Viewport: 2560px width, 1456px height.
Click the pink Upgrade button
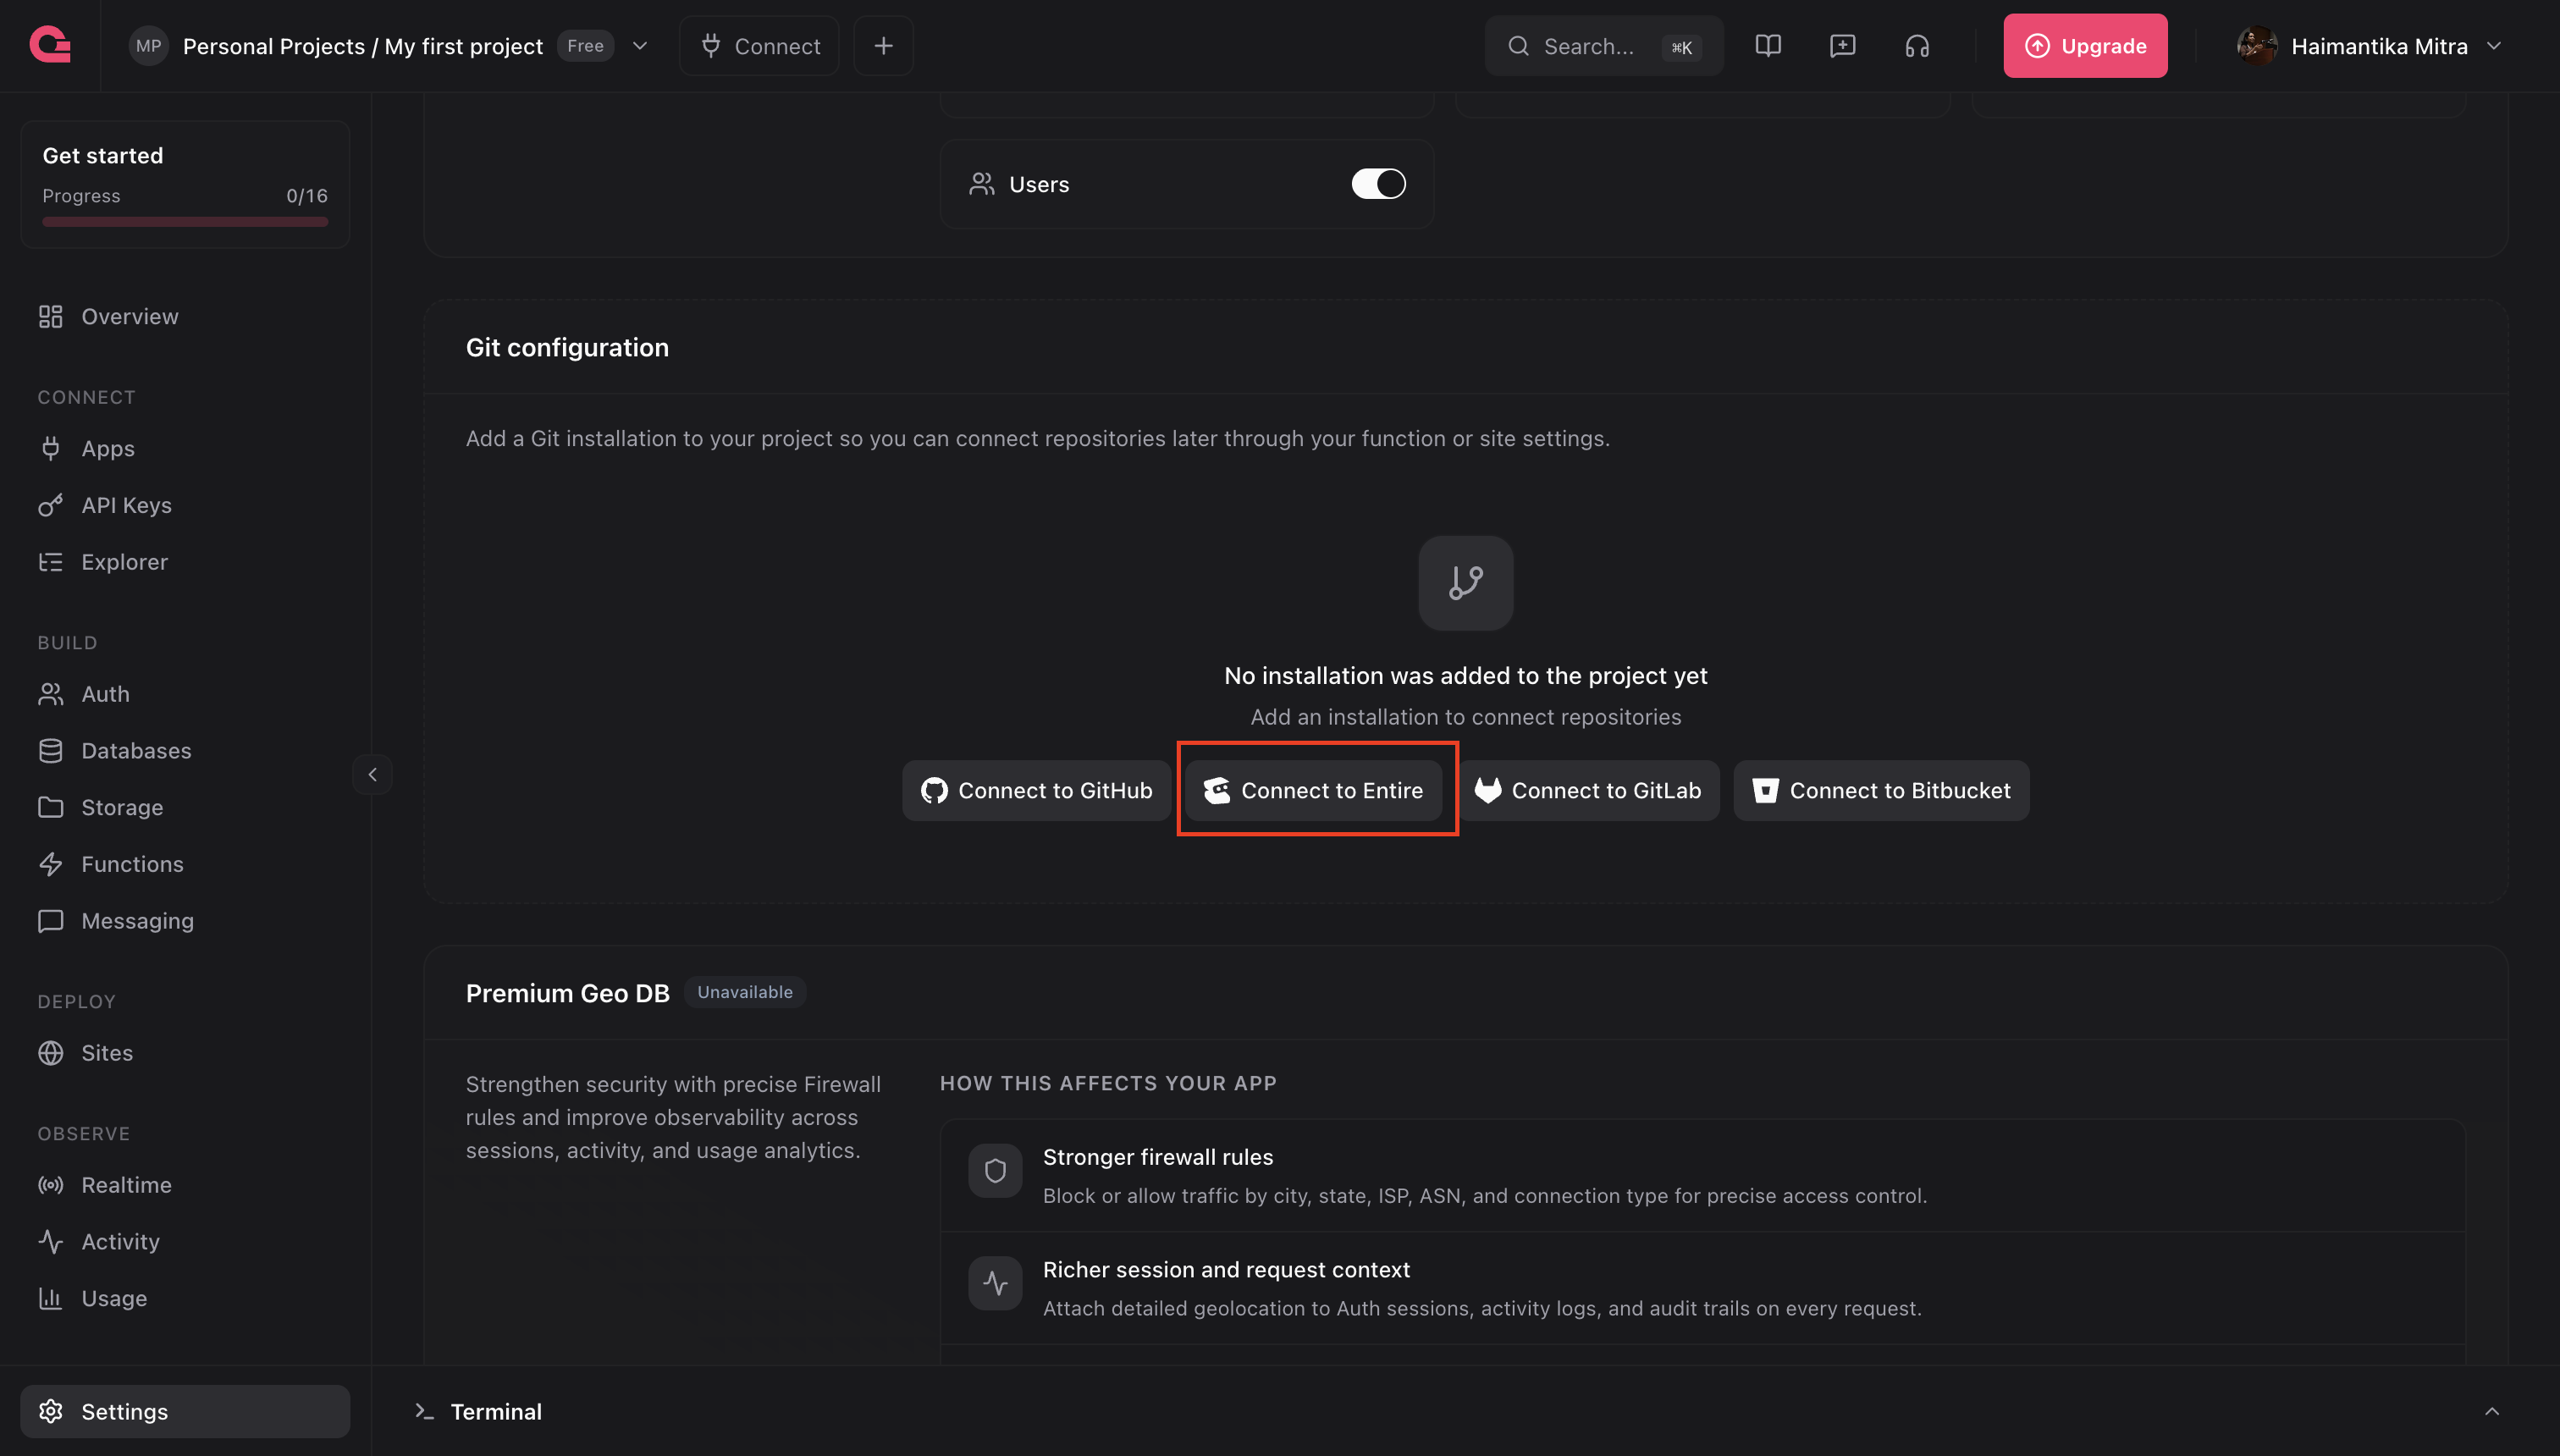2085,46
